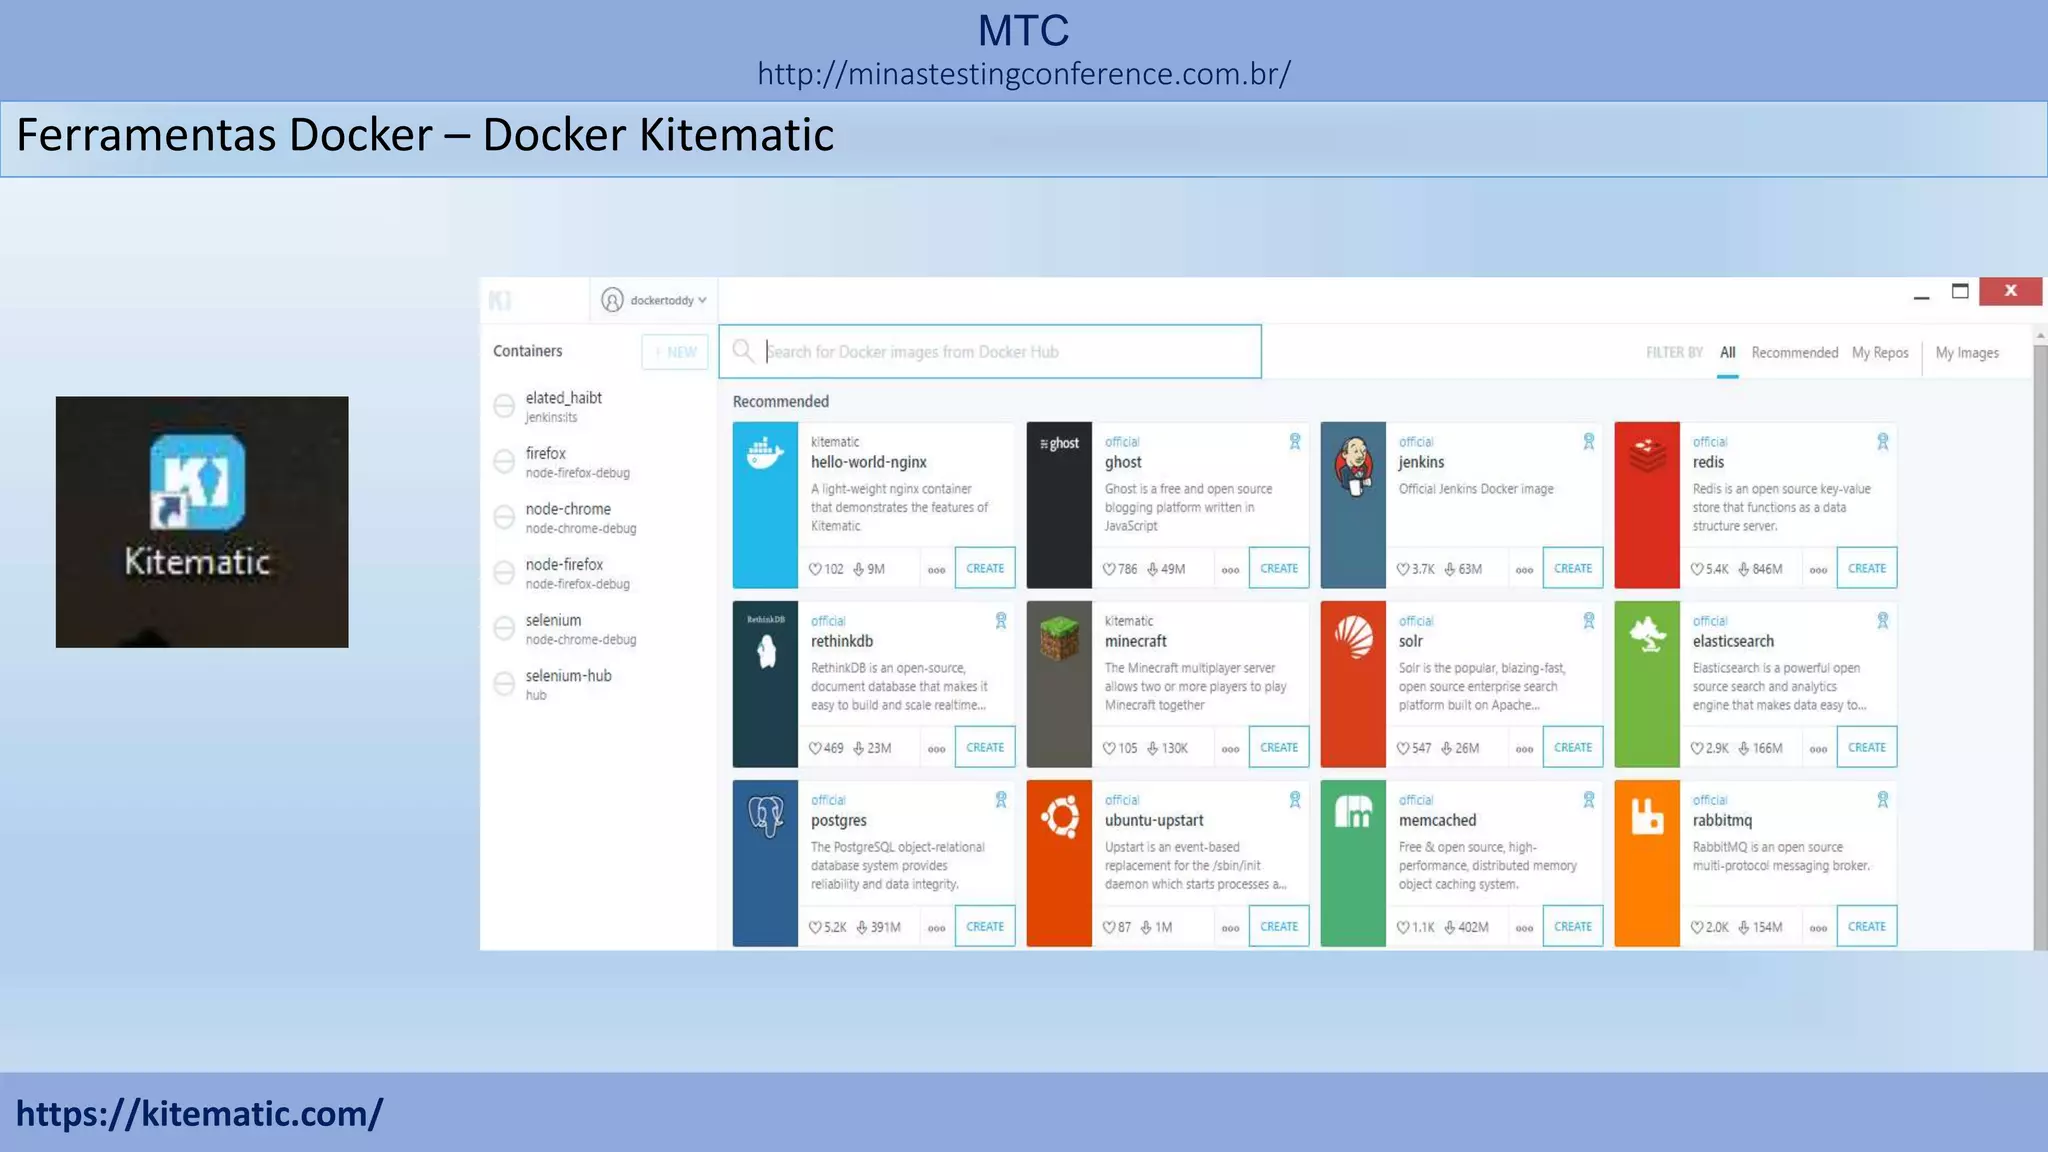The width and height of the screenshot is (2048, 1152).
Task: Click the official badge icon on solr
Action: 1589,620
